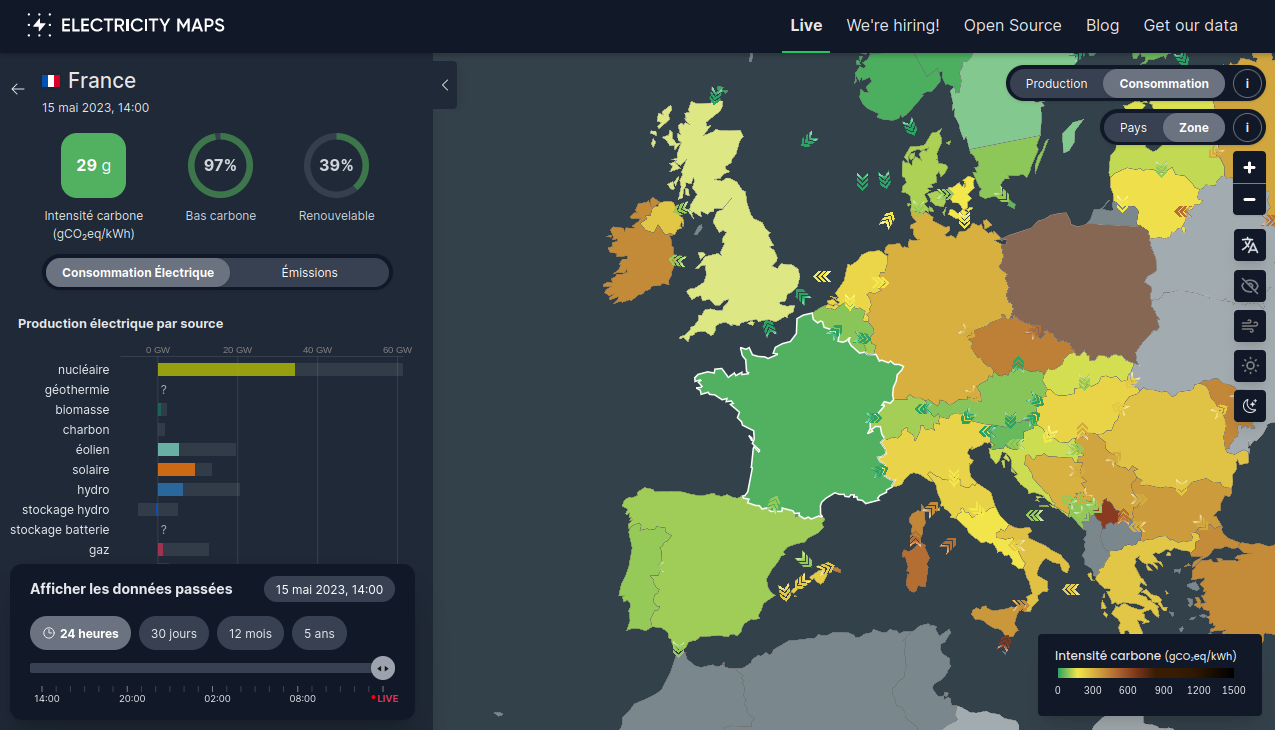Click the zoom in plus button
The height and width of the screenshot is (730, 1275).
coord(1249,168)
